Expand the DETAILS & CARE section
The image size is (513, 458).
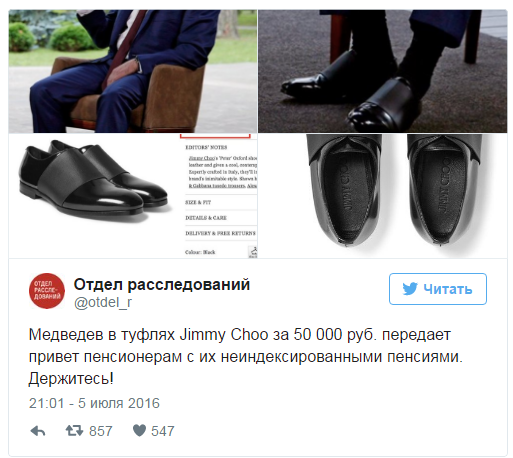(x=206, y=218)
